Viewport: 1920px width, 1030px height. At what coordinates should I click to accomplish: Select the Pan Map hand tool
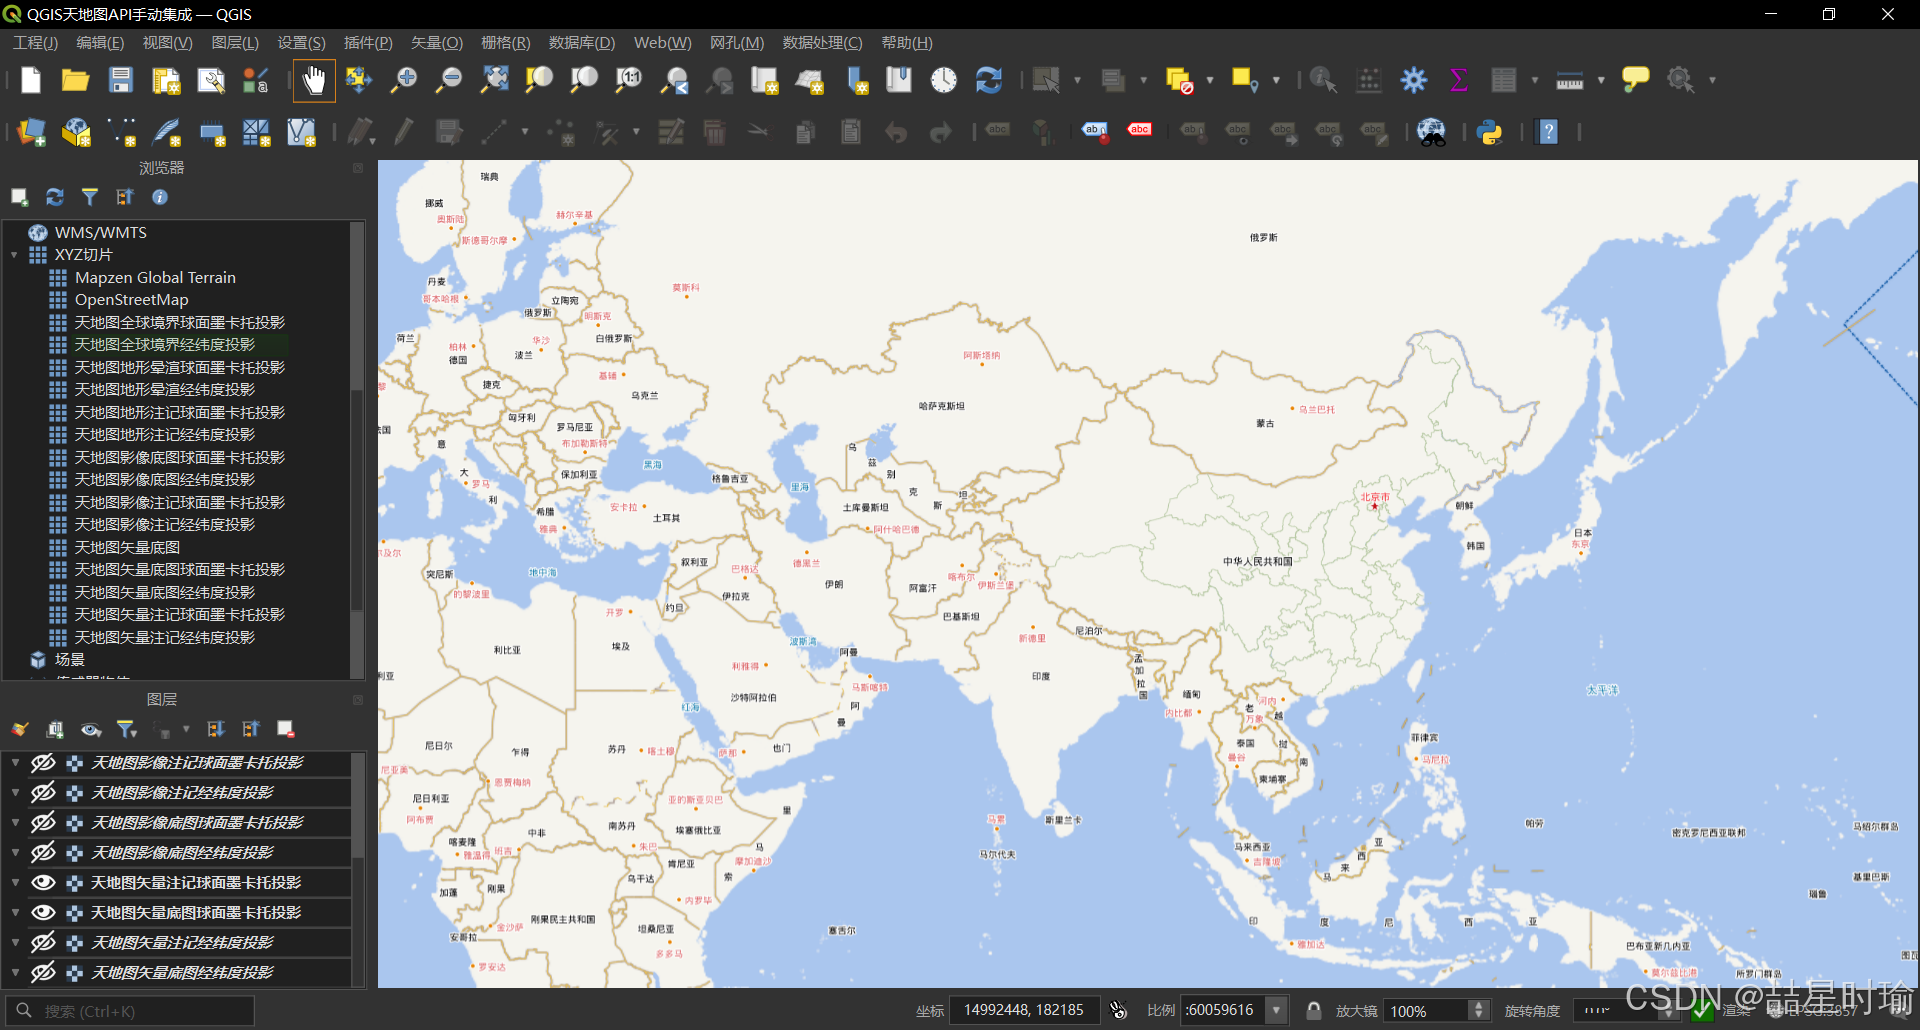[314, 80]
